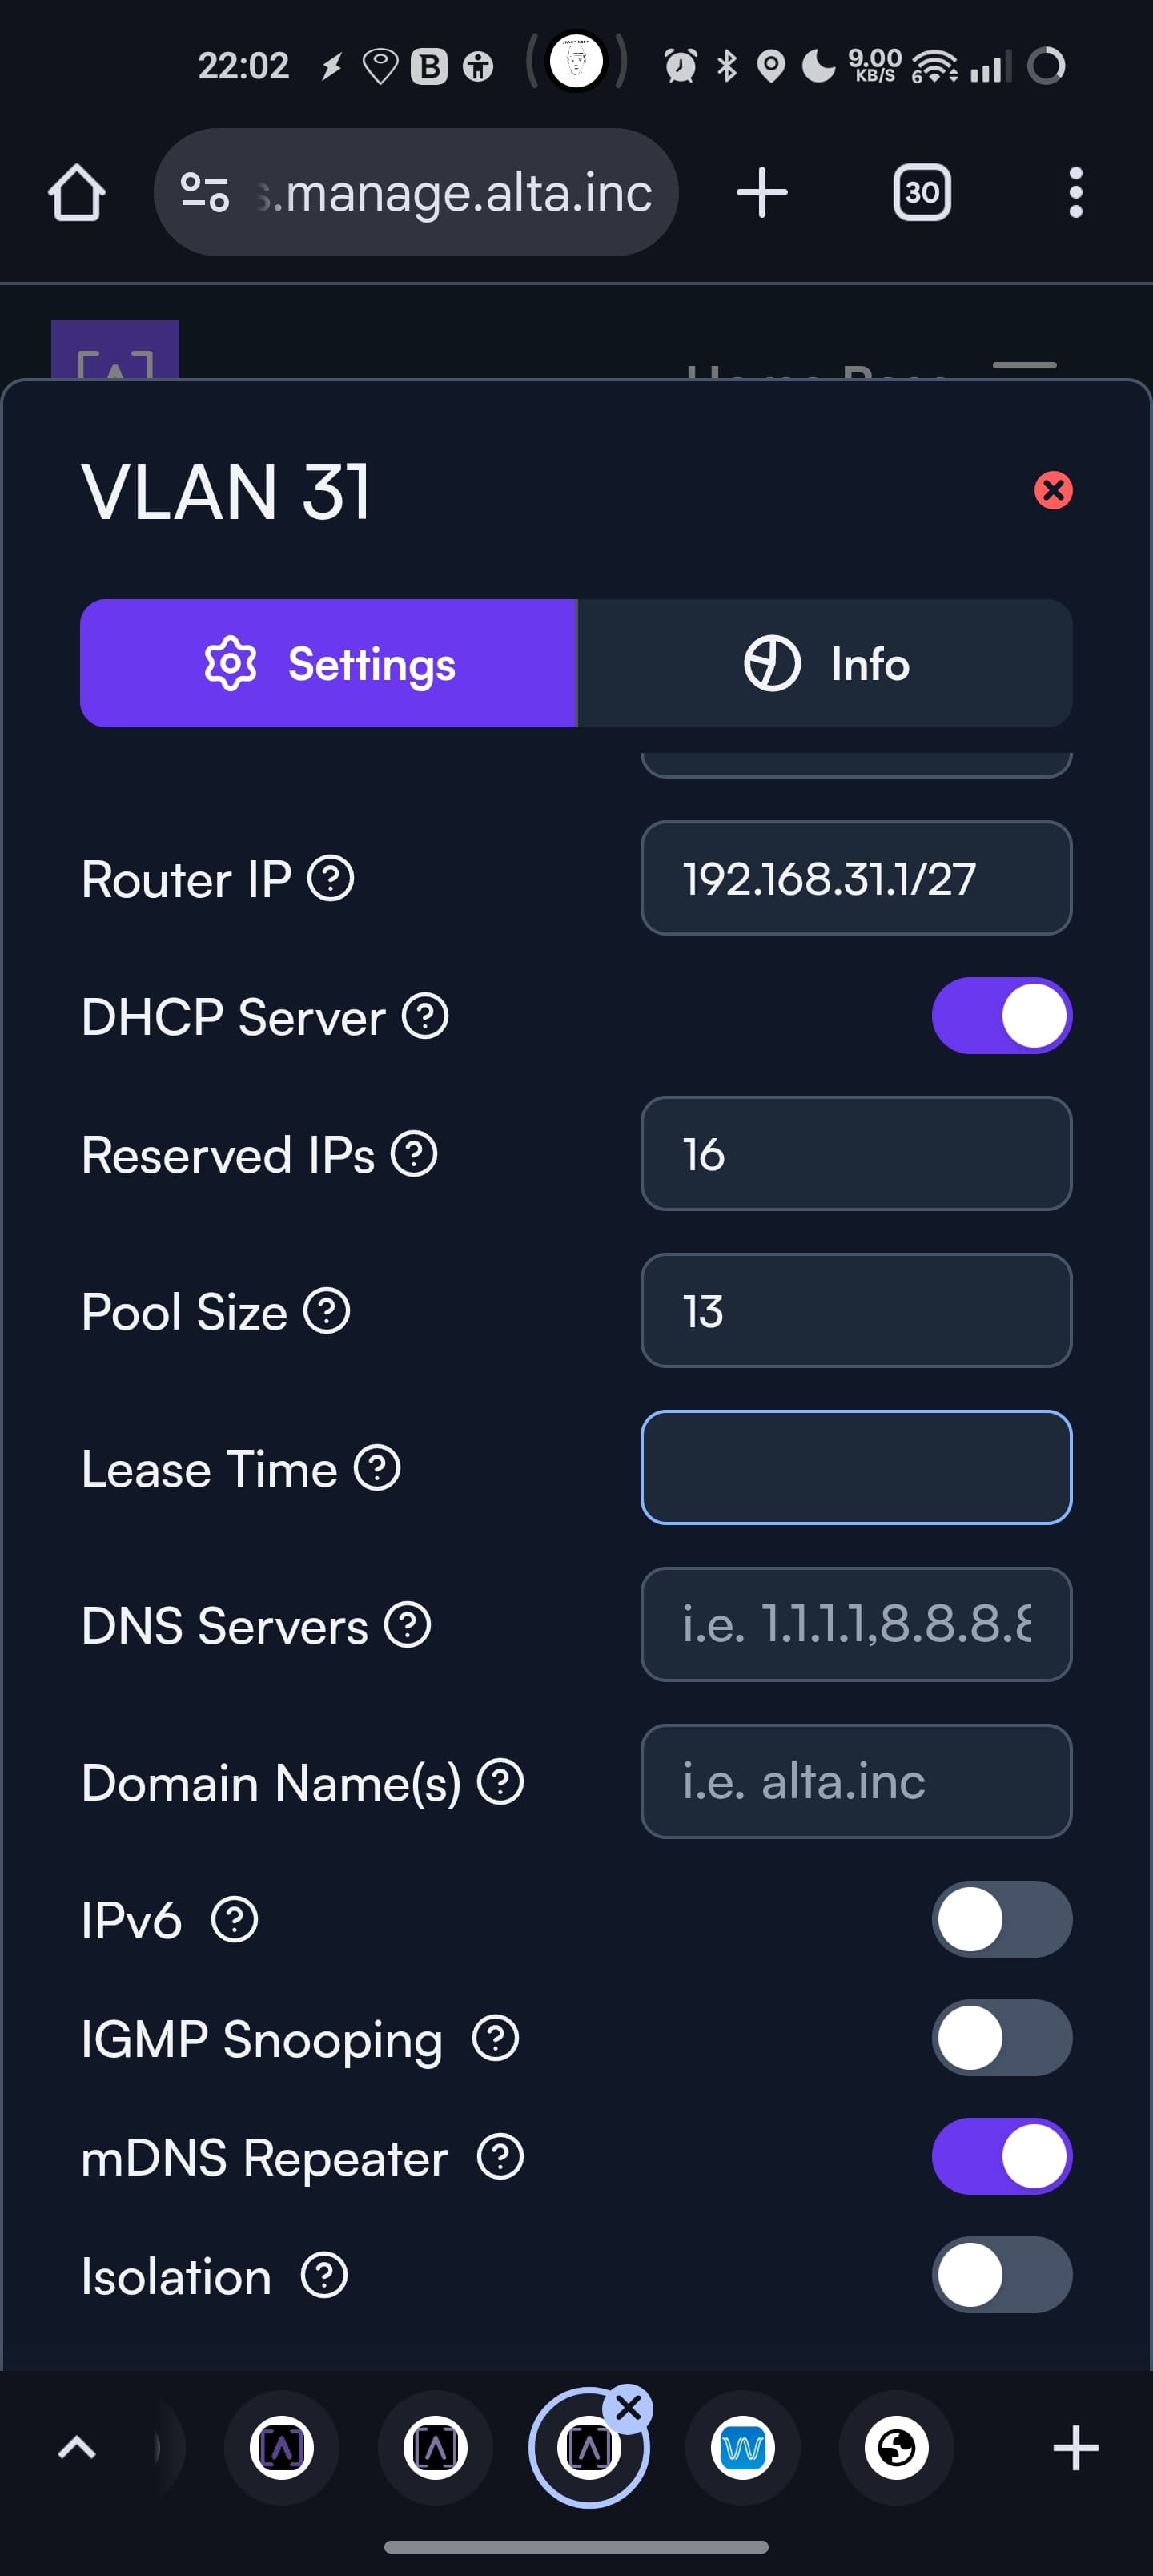
Task: Click the Pool Size question mark icon
Action: pos(327,1311)
